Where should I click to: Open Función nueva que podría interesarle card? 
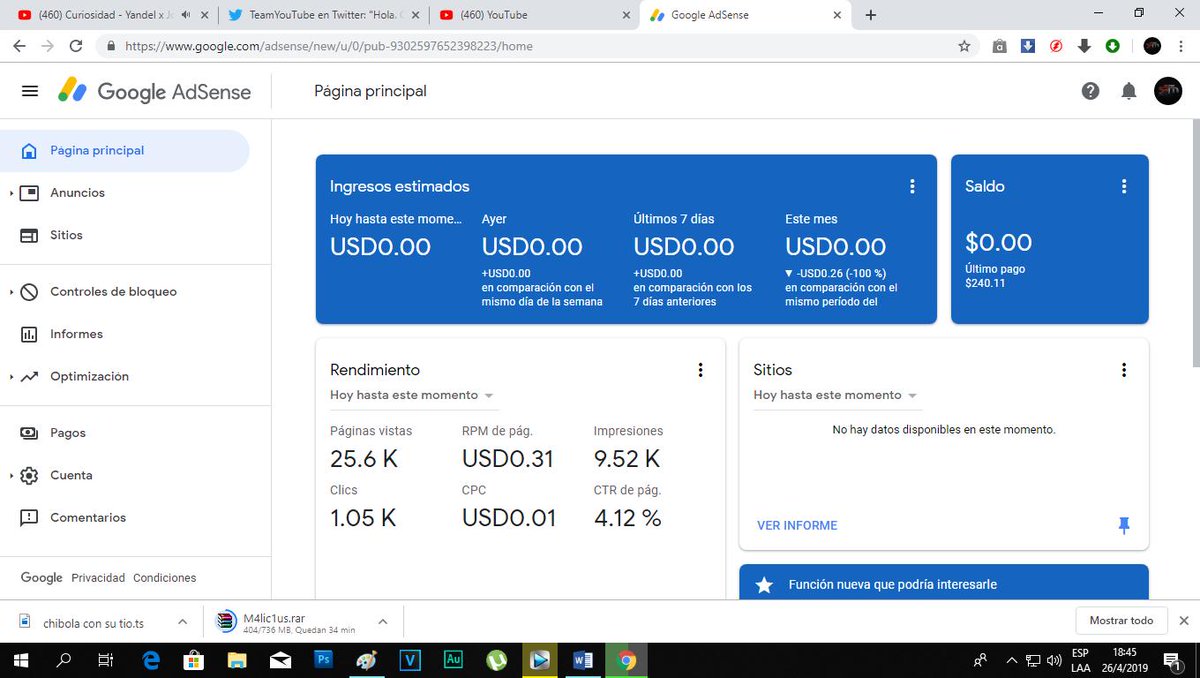[944, 584]
